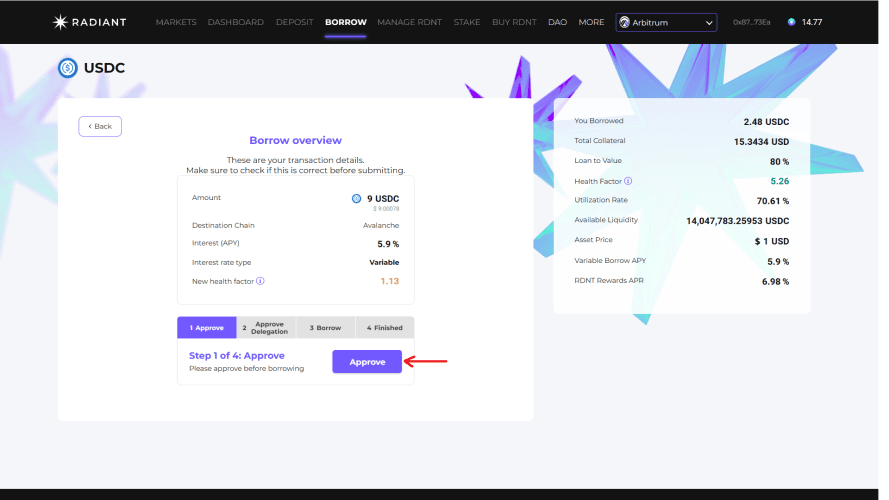Viewport: 889px width, 500px height.
Task: Open the New health factor info icon
Action: (260, 281)
